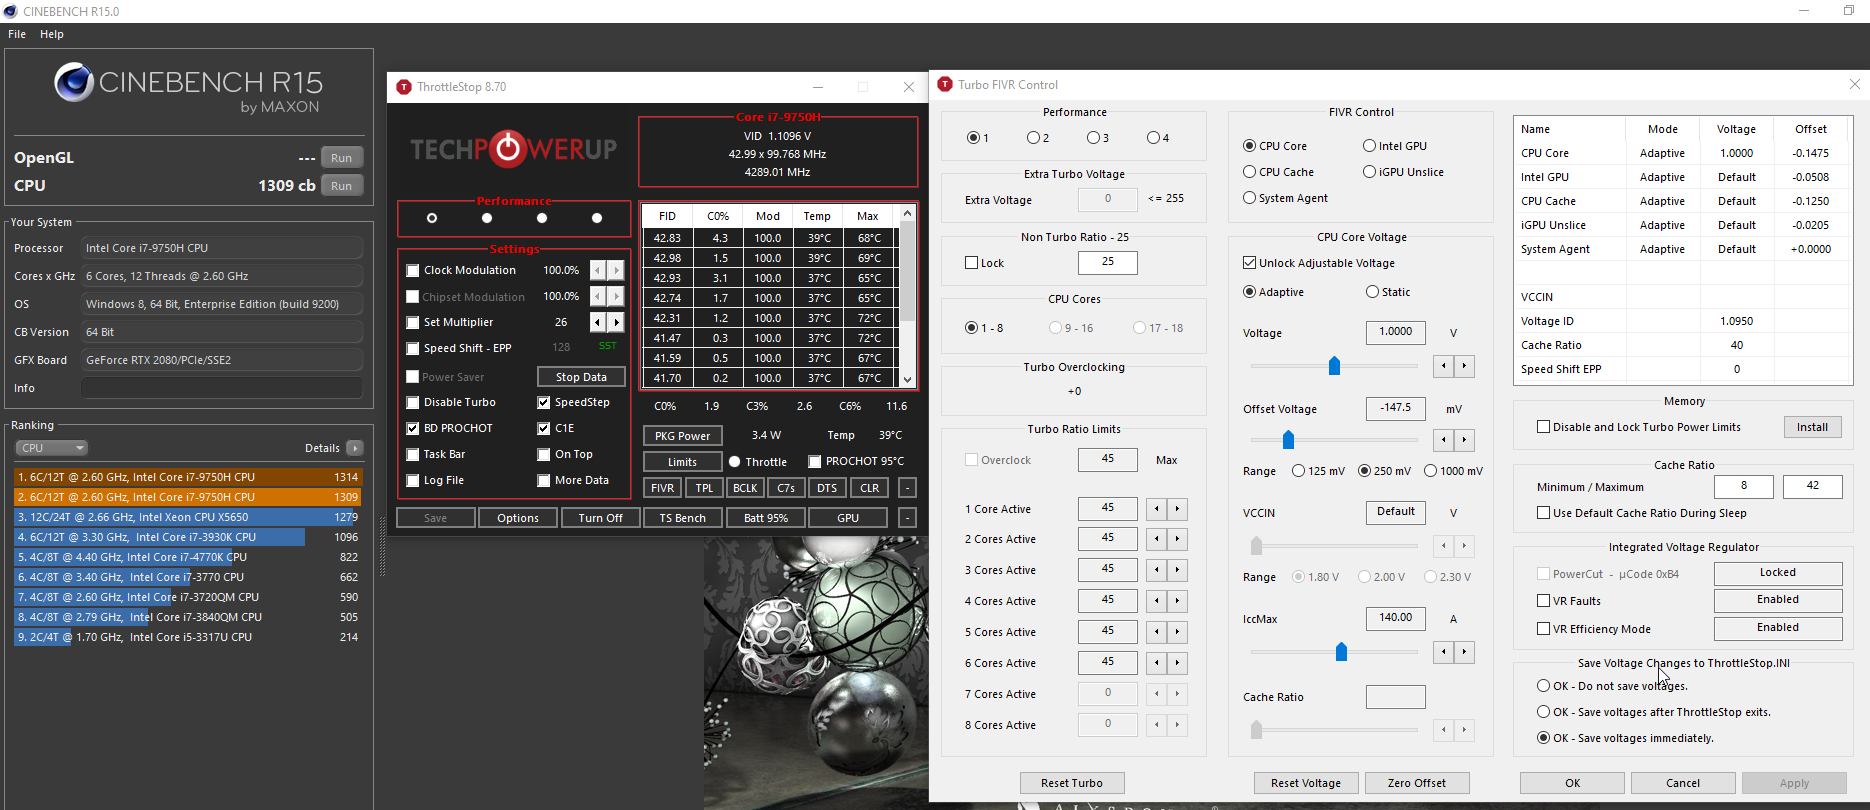Click the dash button beside GPU
Viewport: 1870px width, 810px height.
click(907, 518)
